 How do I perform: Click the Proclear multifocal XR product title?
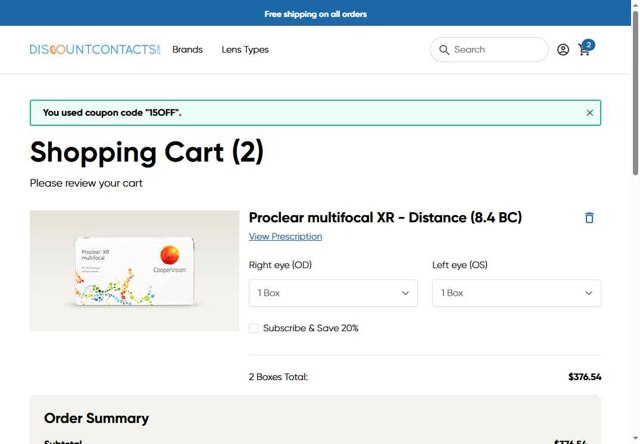pyautogui.click(x=385, y=218)
